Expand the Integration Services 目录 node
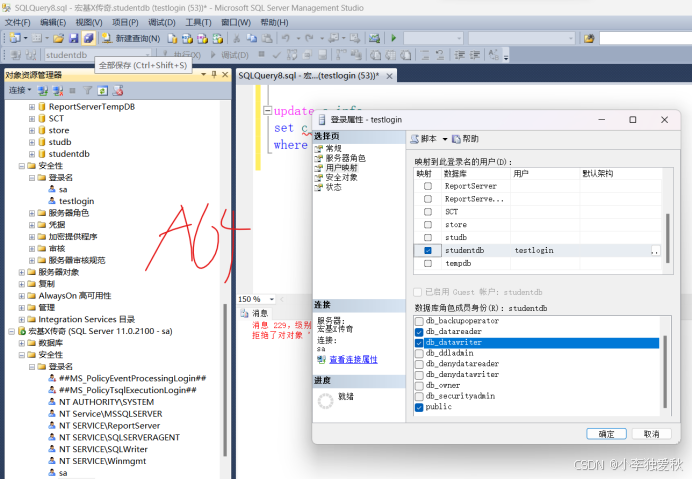 (x=21, y=320)
